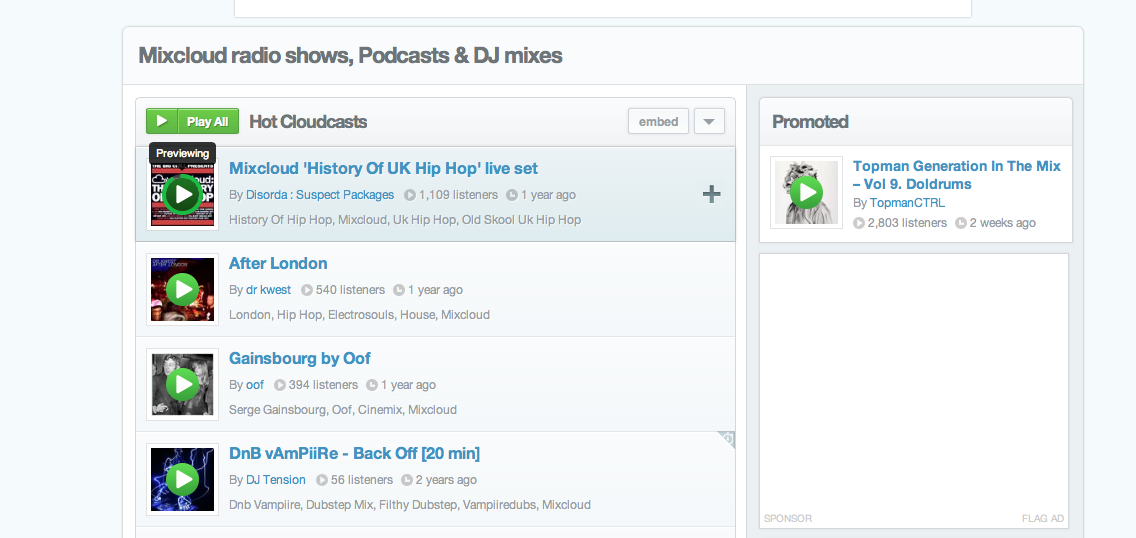The height and width of the screenshot is (538, 1136).
Task: Click the Hot Cloudcasts heading
Action: (308, 122)
